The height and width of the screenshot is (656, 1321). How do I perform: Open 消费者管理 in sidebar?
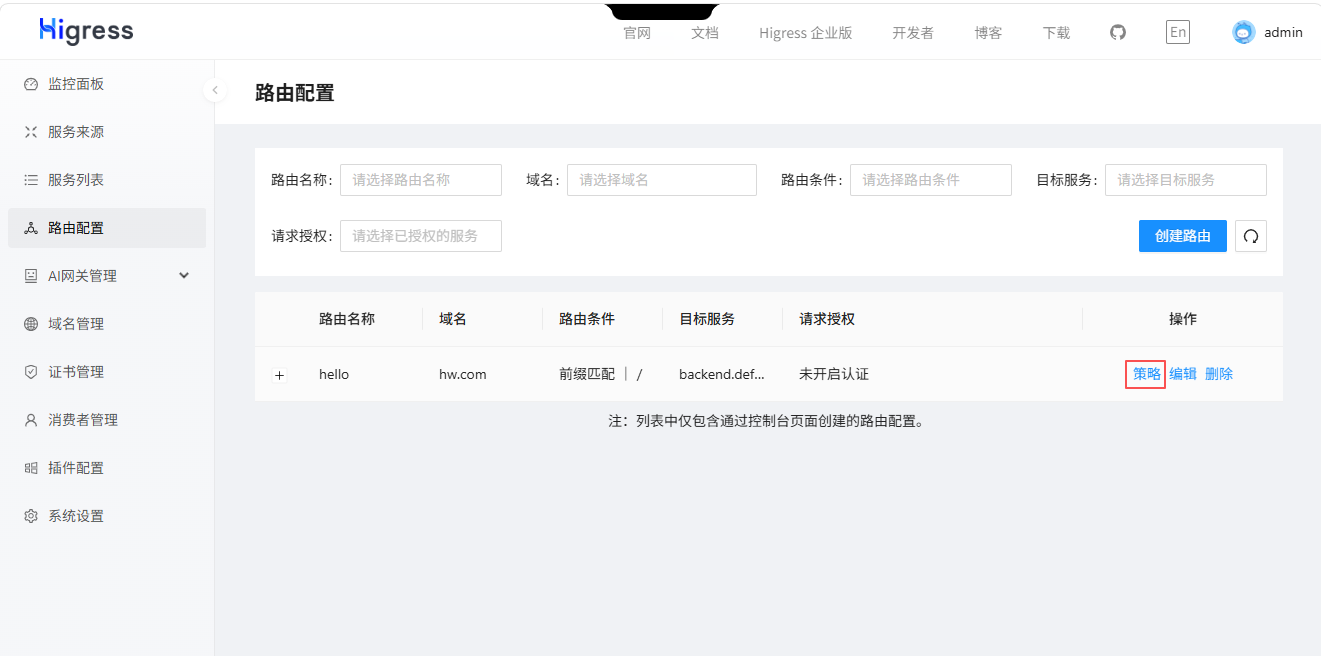(x=107, y=420)
